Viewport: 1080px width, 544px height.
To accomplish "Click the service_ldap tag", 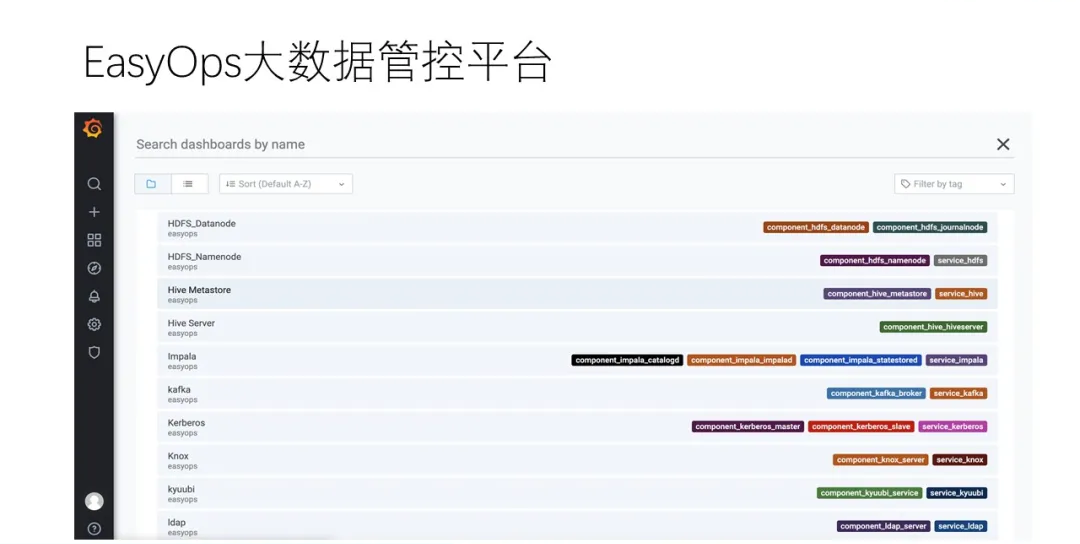I will pyautogui.click(x=960, y=526).
